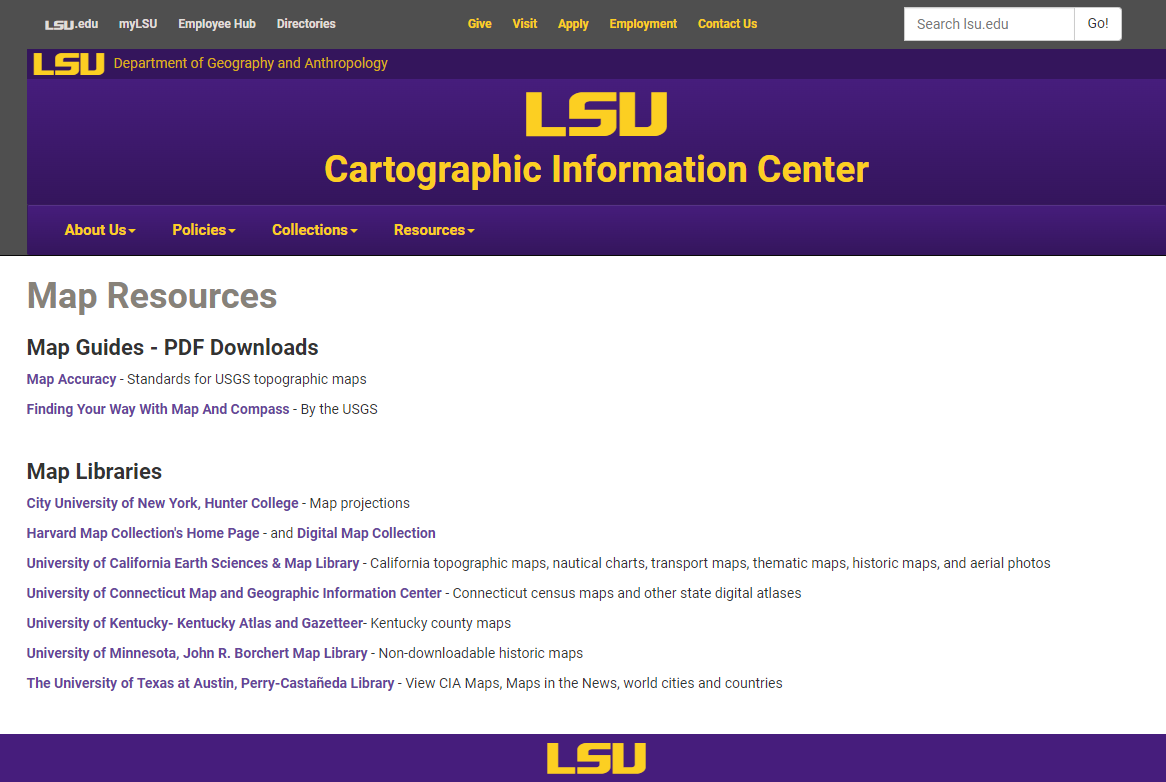Open University of California Earth Sciences & Map Library
This screenshot has height=782, width=1166.
click(x=193, y=563)
